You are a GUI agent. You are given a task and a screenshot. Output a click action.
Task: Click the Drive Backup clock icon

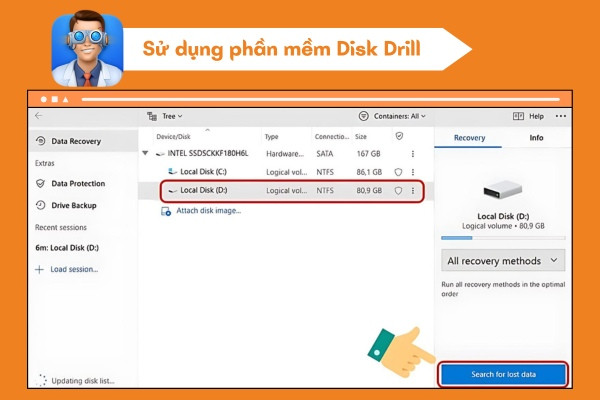(x=41, y=205)
